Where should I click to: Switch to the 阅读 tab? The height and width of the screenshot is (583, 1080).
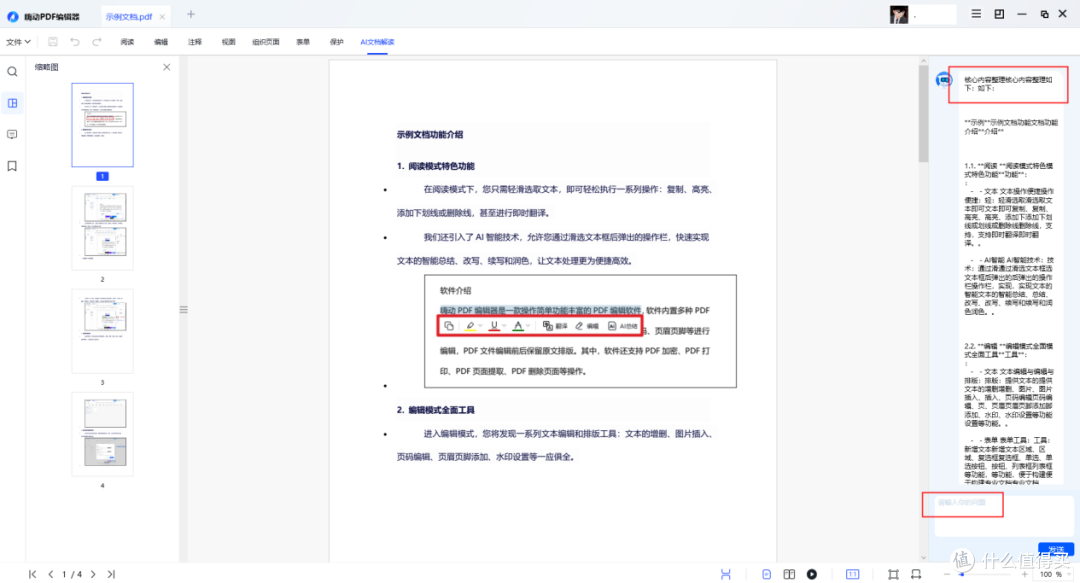tap(127, 42)
